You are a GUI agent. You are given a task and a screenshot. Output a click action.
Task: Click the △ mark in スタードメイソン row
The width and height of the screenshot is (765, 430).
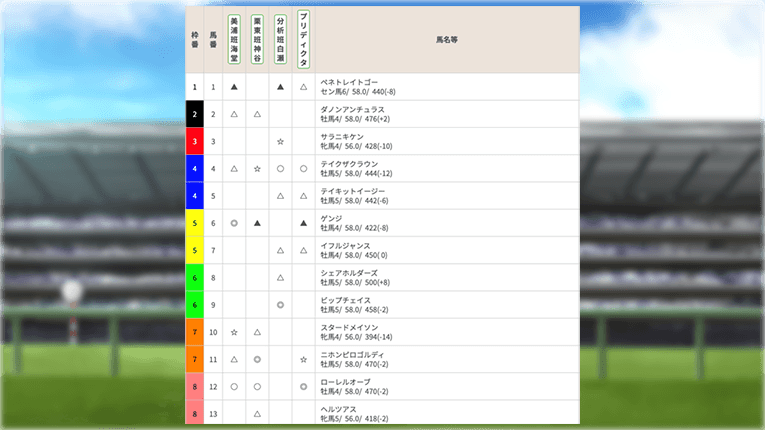[257, 332]
